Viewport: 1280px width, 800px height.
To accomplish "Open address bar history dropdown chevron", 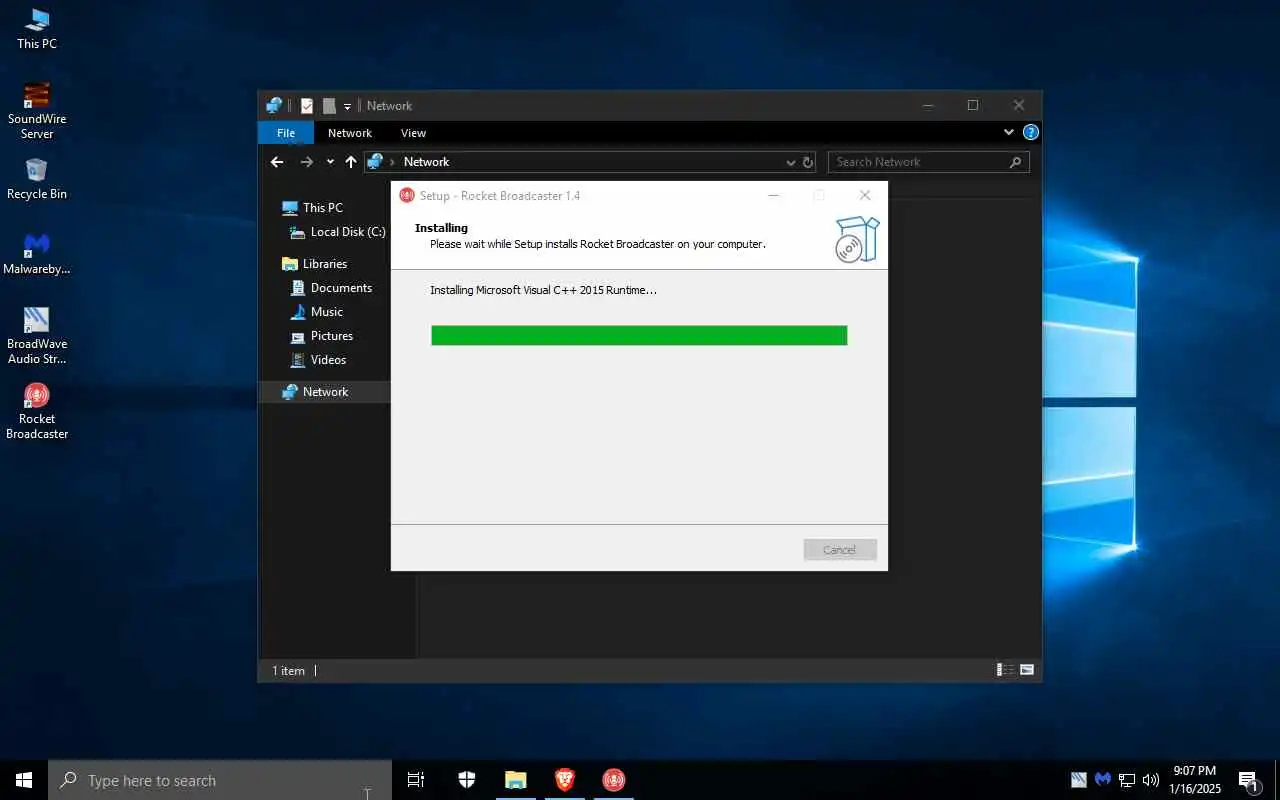I will (x=791, y=162).
